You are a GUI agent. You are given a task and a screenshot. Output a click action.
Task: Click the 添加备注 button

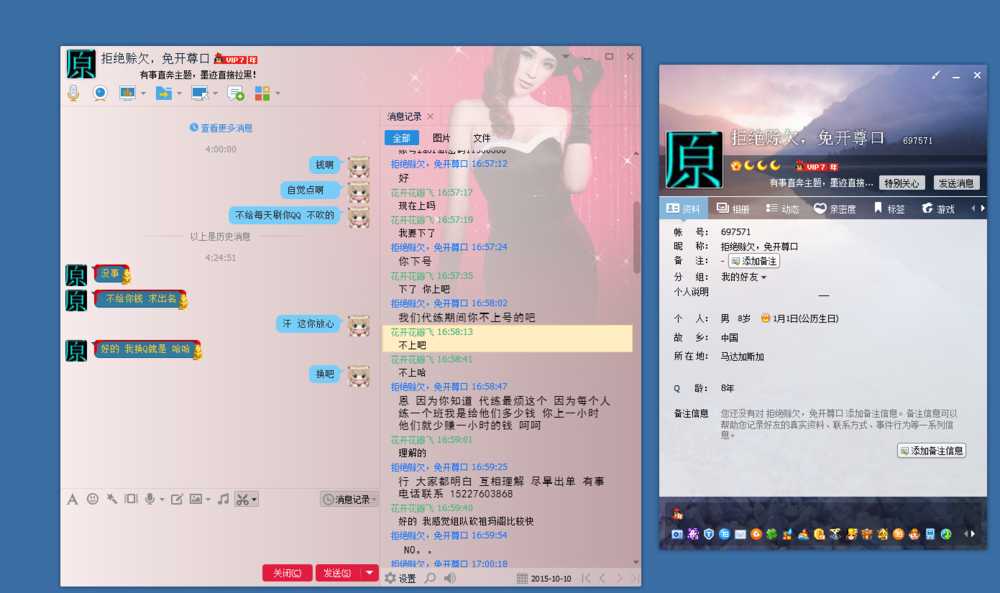(x=754, y=261)
